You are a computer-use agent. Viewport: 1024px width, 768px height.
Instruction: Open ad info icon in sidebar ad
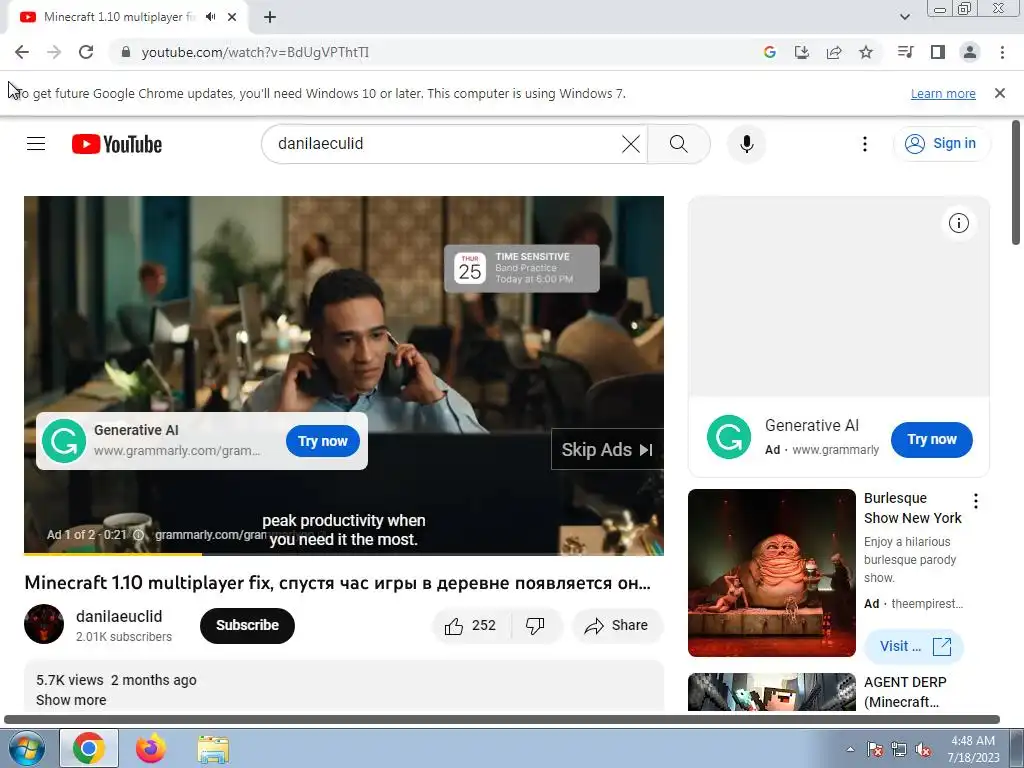pyautogui.click(x=959, y=223)
